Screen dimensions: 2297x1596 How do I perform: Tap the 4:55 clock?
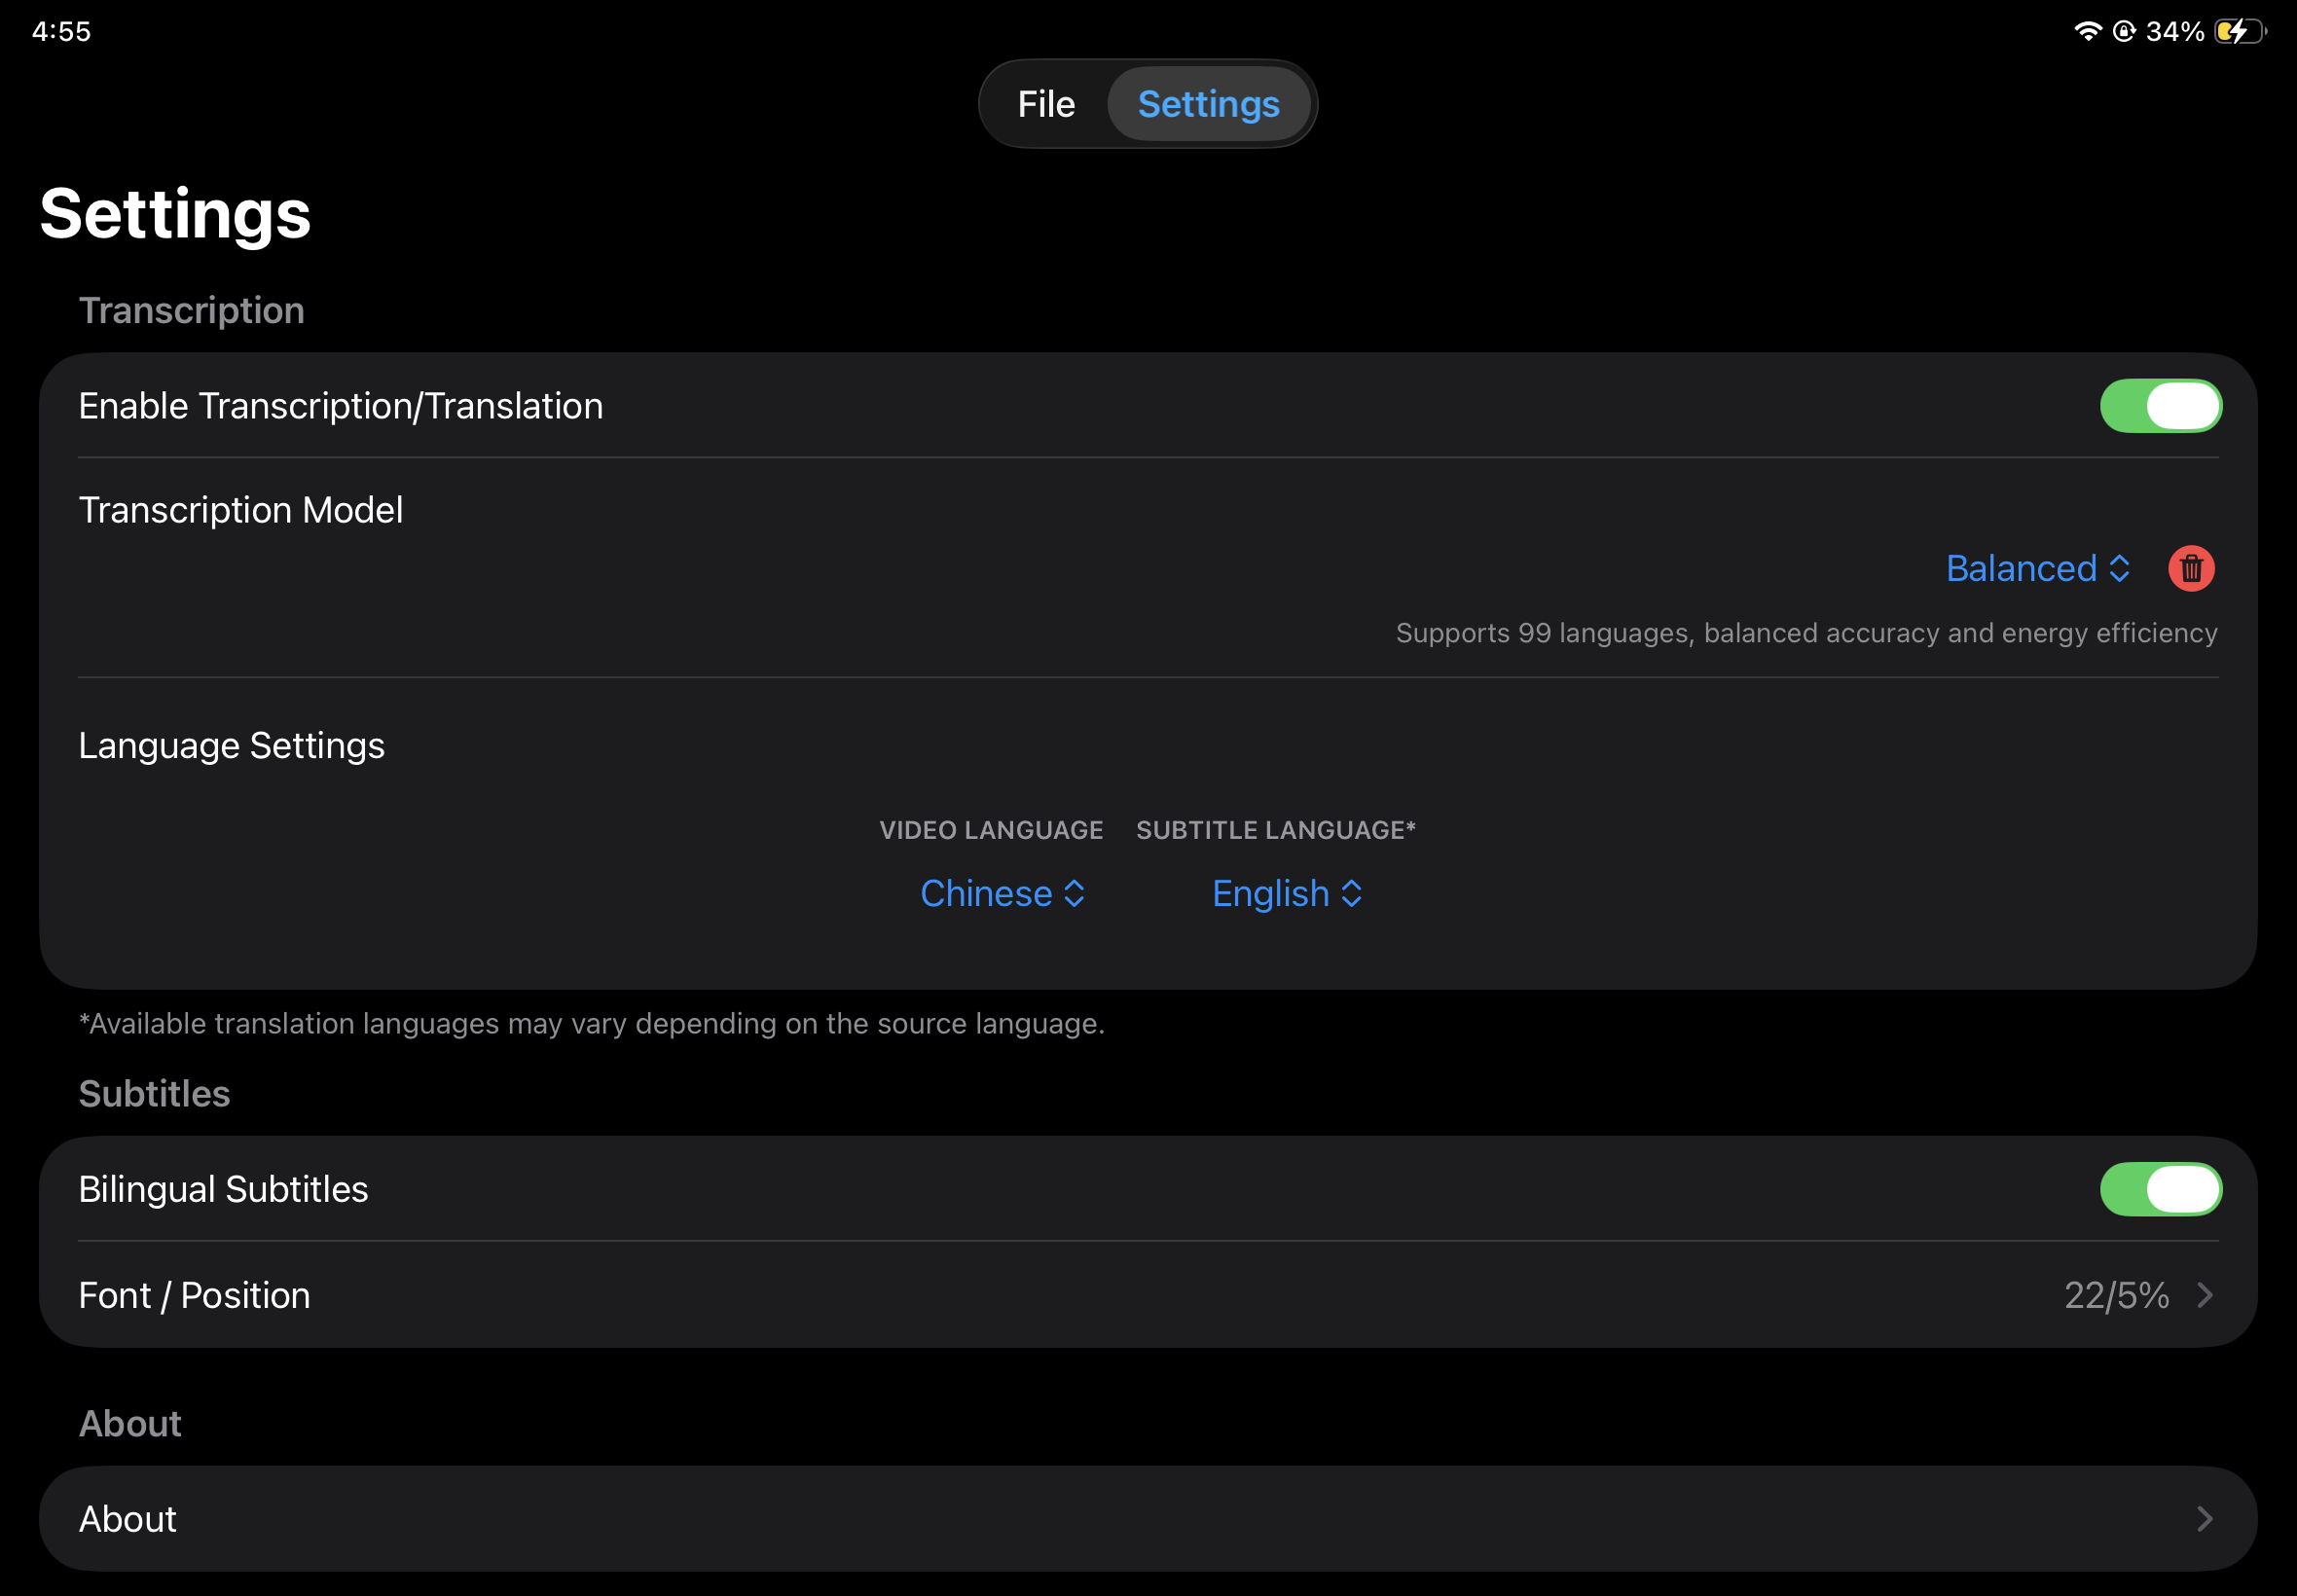click(61, 31)
